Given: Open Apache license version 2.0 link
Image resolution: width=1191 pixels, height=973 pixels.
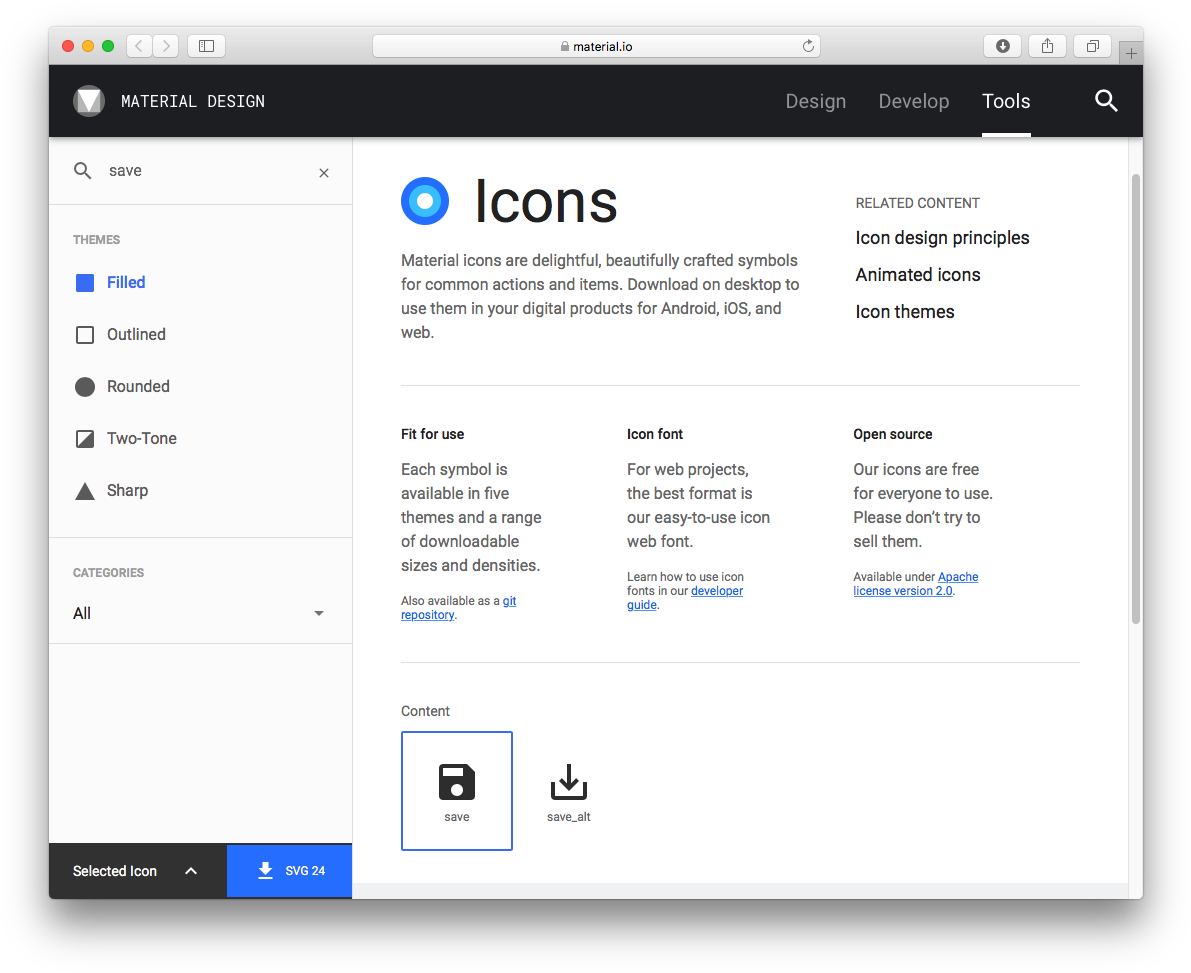Looking at the screenshot, I should point(915,584).
